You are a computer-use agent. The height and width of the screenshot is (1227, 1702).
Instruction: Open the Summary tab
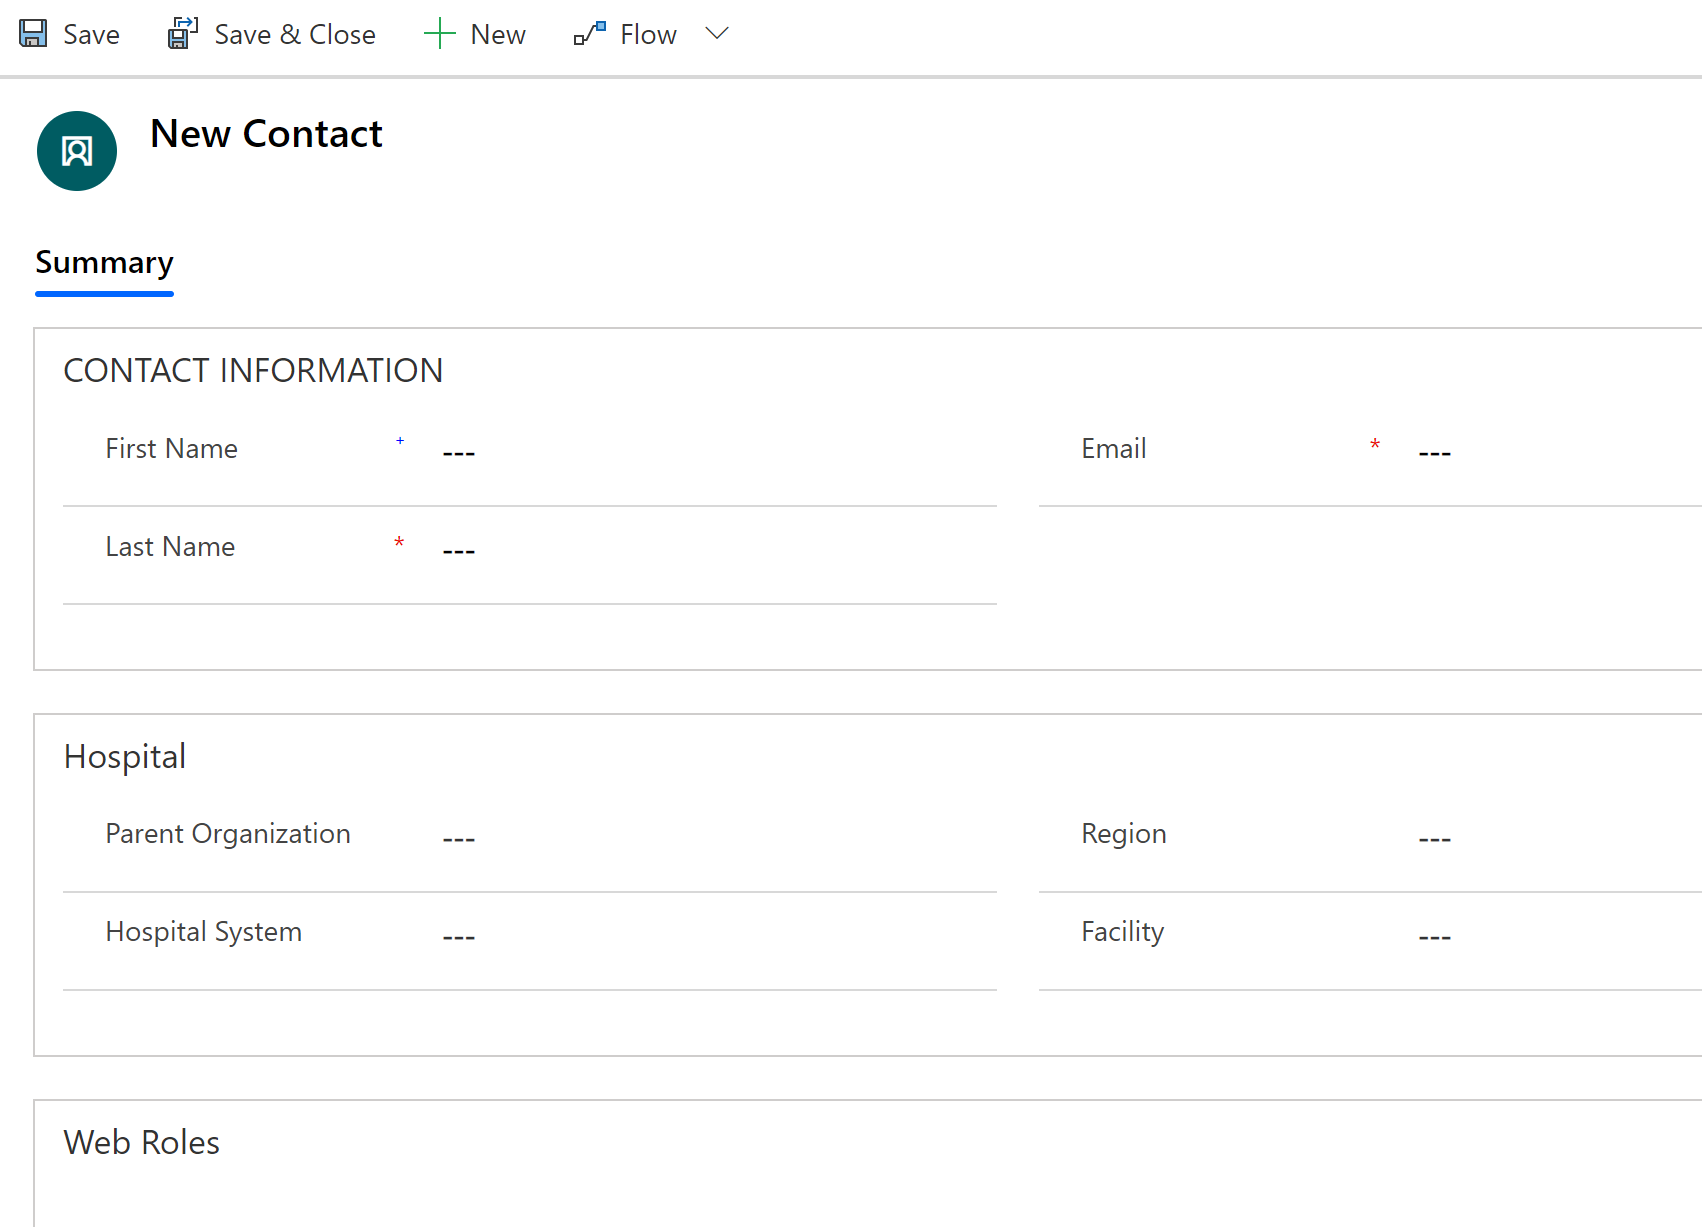[104, 263]
